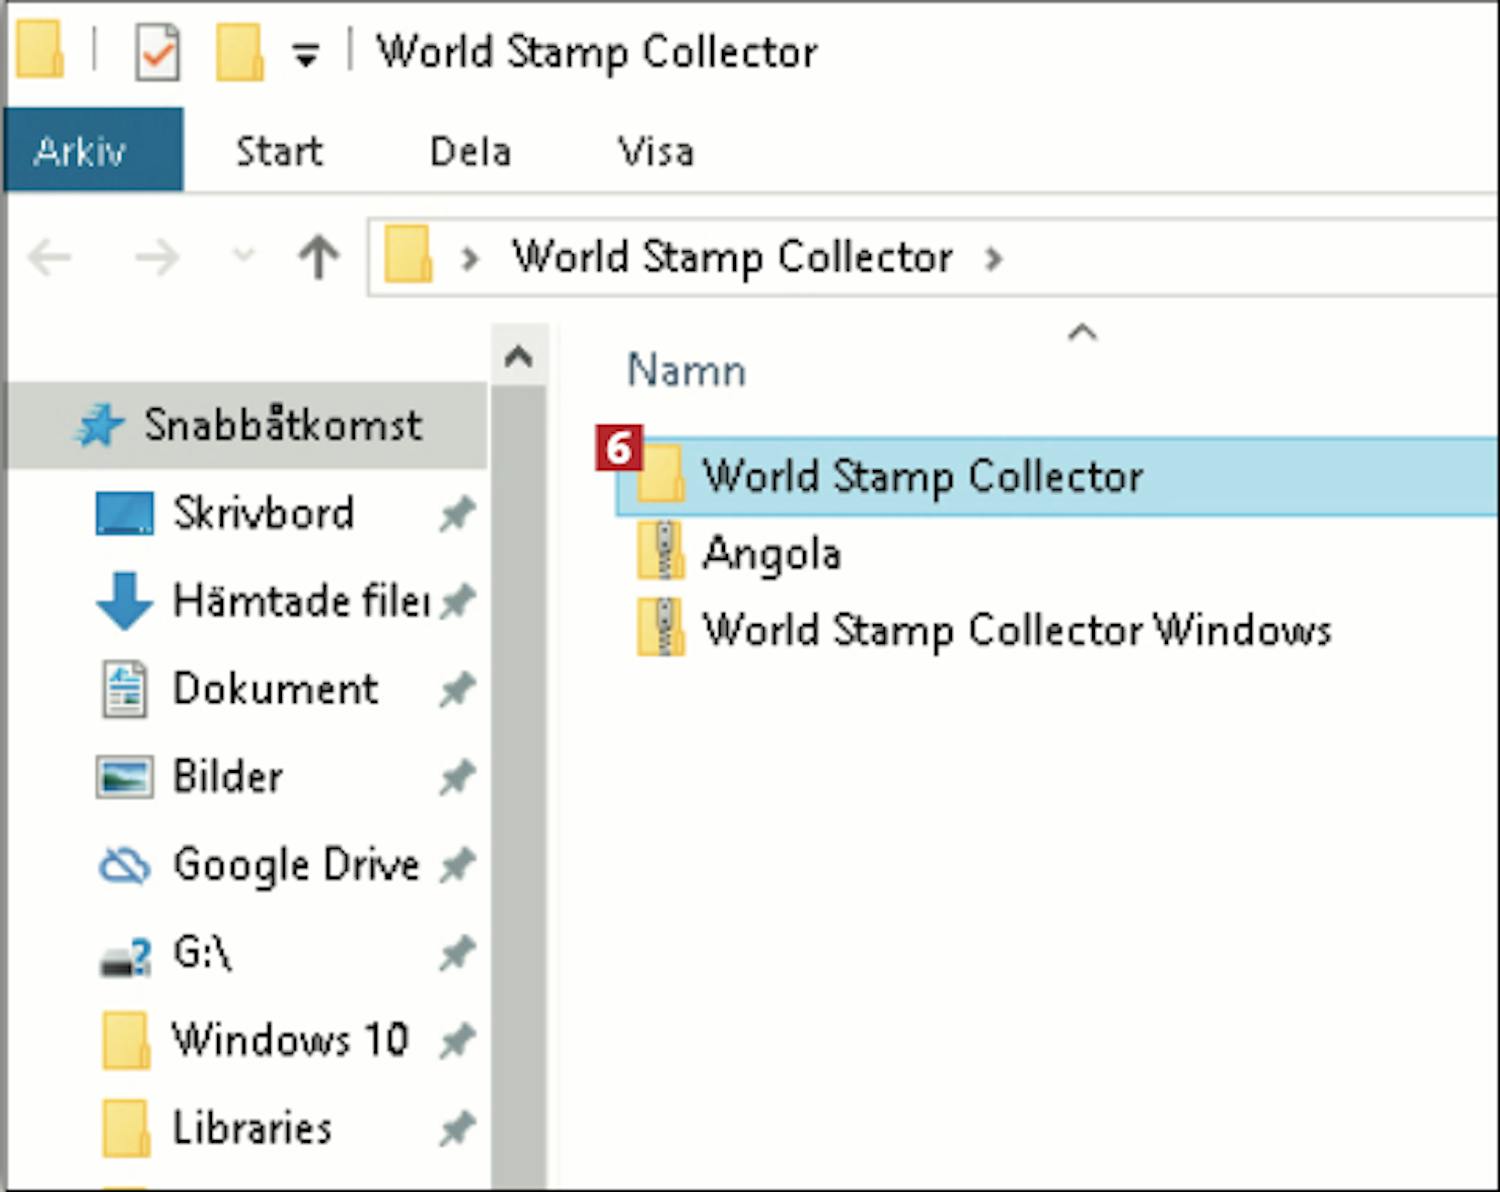This screenshot has height=1192, width=1500.
Task: Switch to the Start ribbon tab
Action: (279, 151)
